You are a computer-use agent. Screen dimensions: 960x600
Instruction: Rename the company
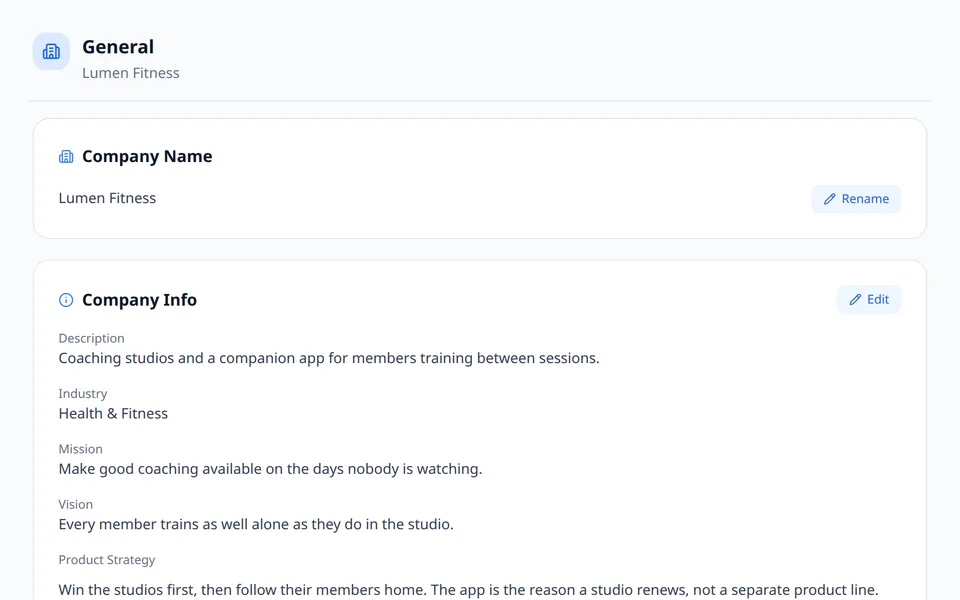tap(856, 199)
